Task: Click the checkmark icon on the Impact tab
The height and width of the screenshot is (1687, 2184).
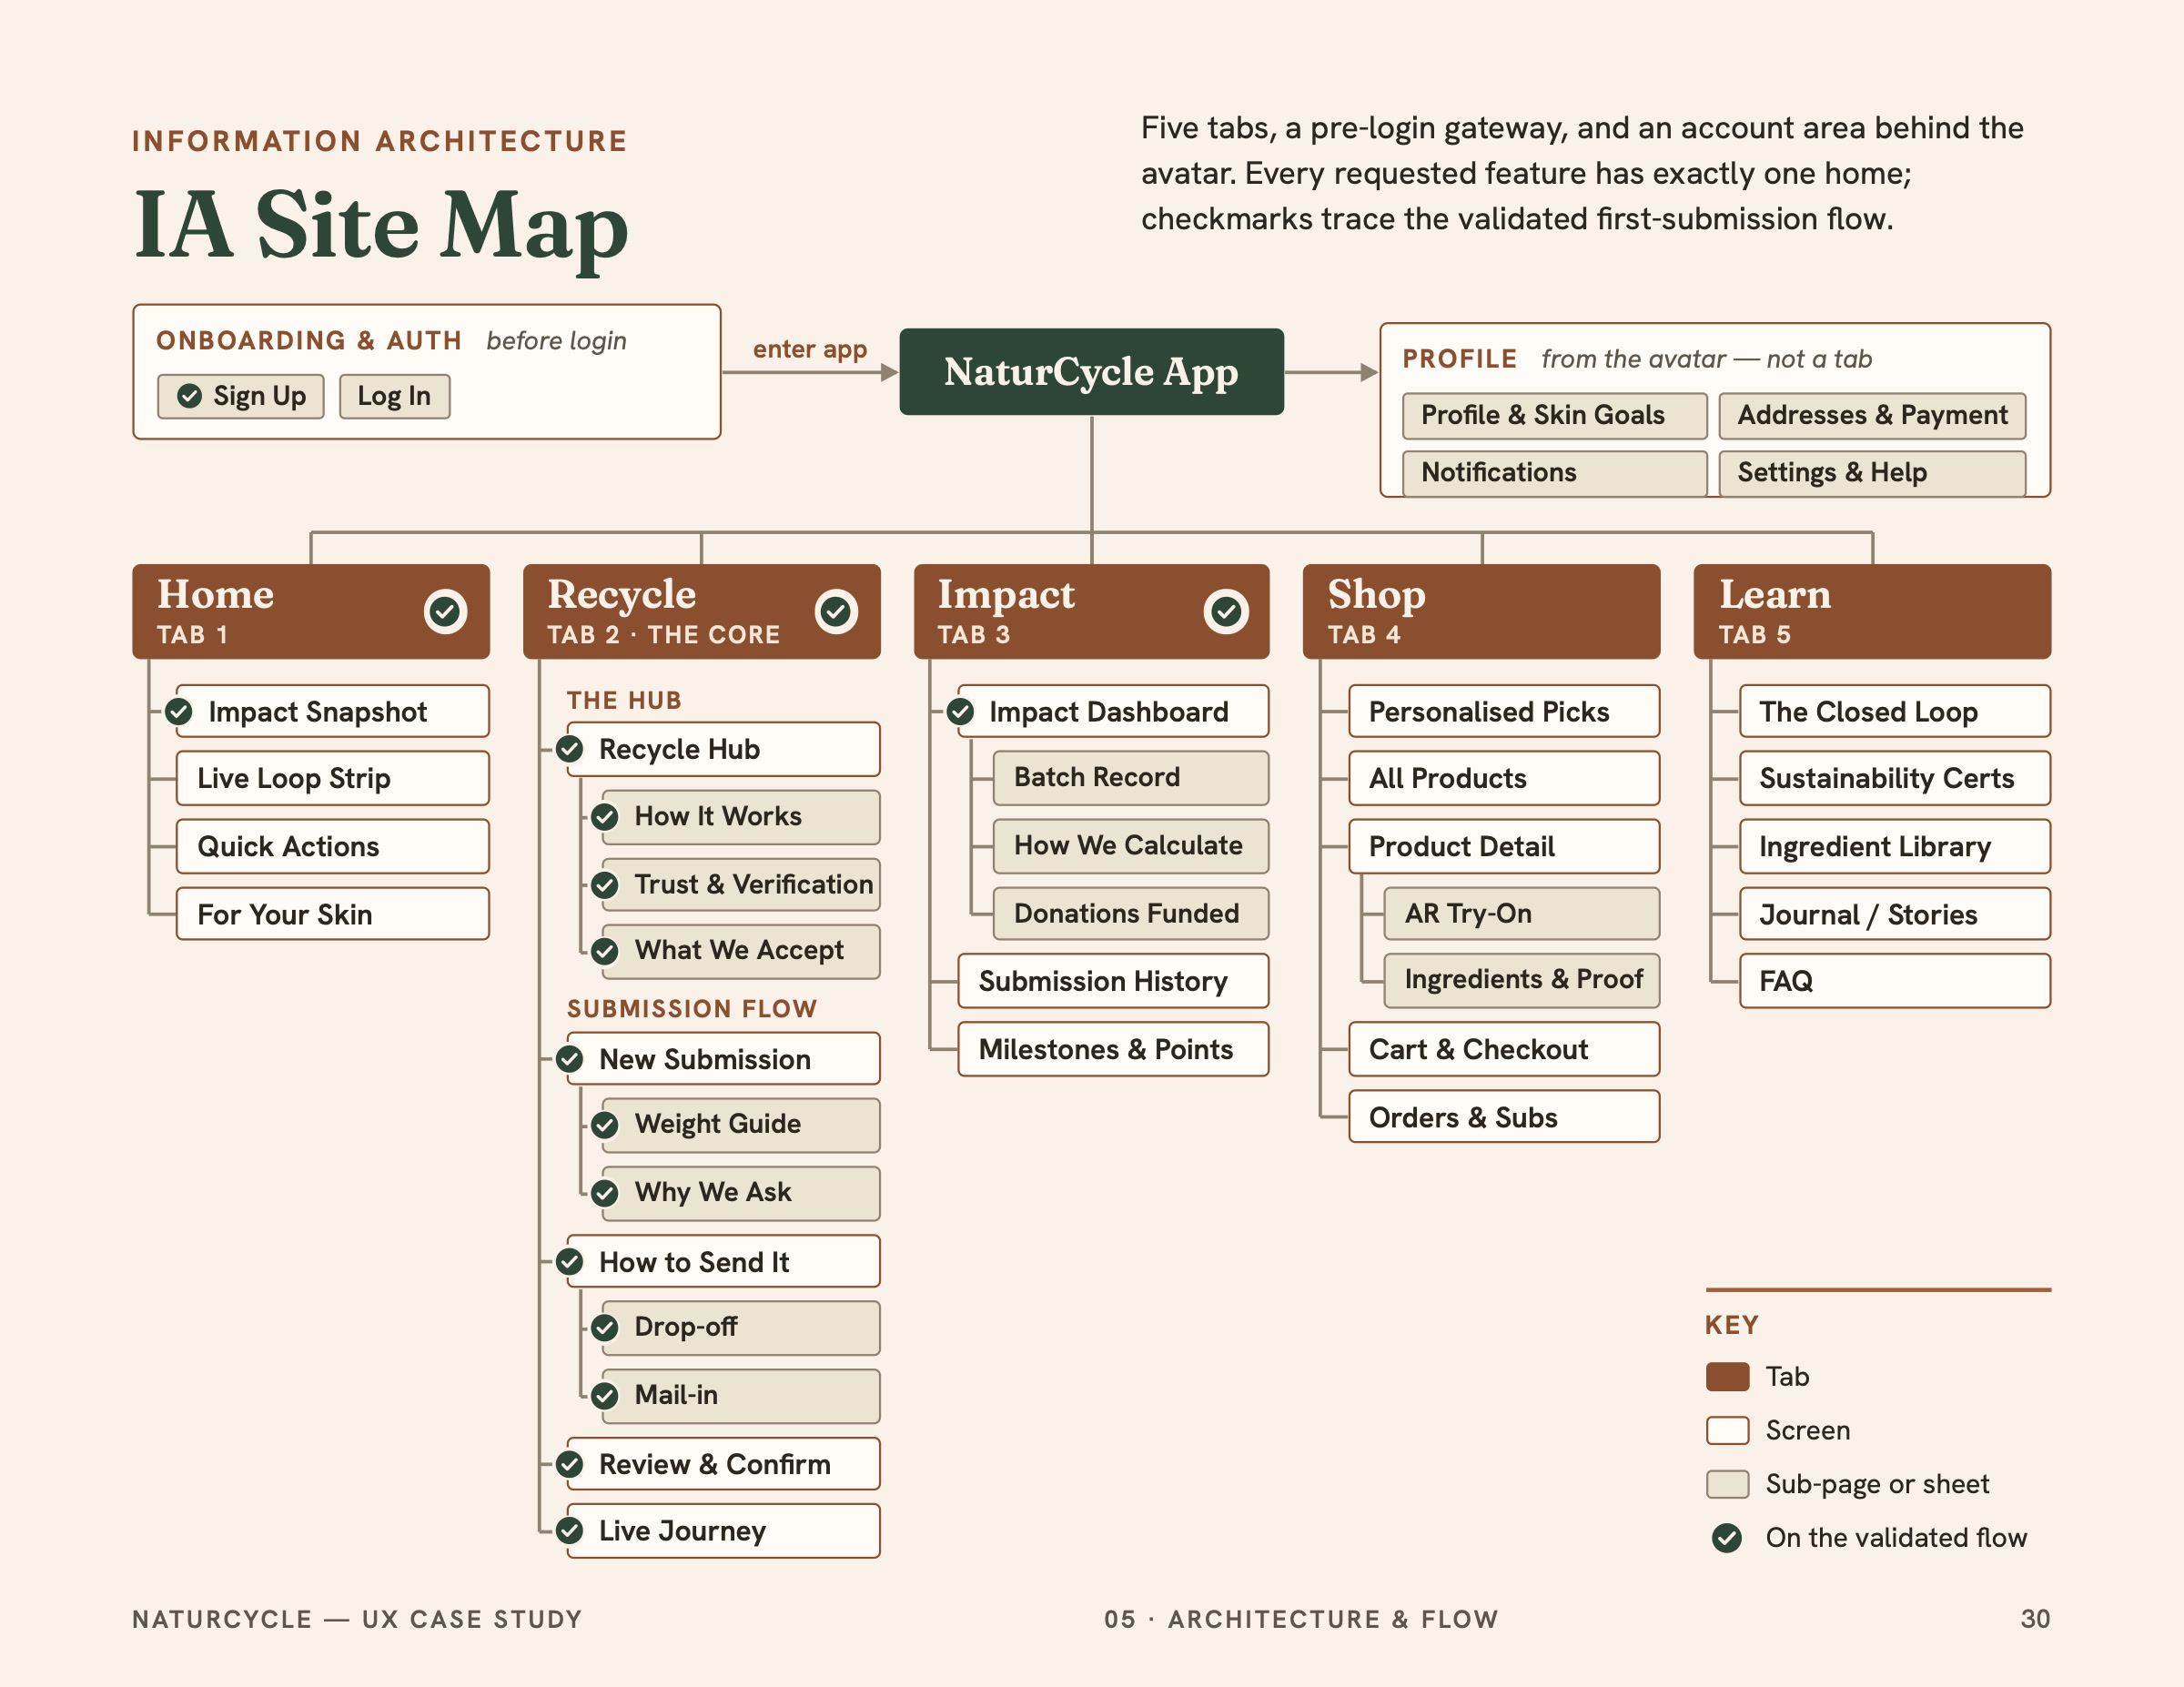Action: [1226, 611]
